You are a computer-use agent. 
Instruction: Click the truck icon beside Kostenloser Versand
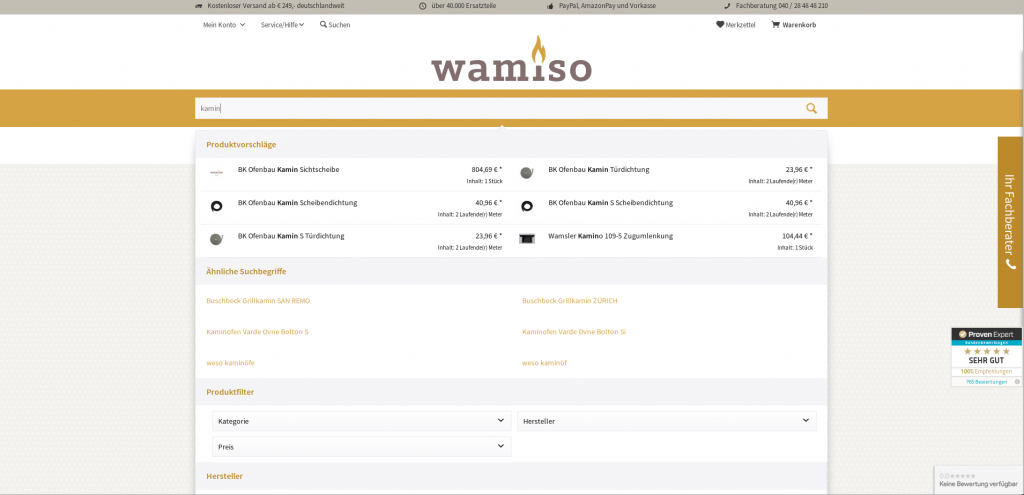[x=199, y=6]
